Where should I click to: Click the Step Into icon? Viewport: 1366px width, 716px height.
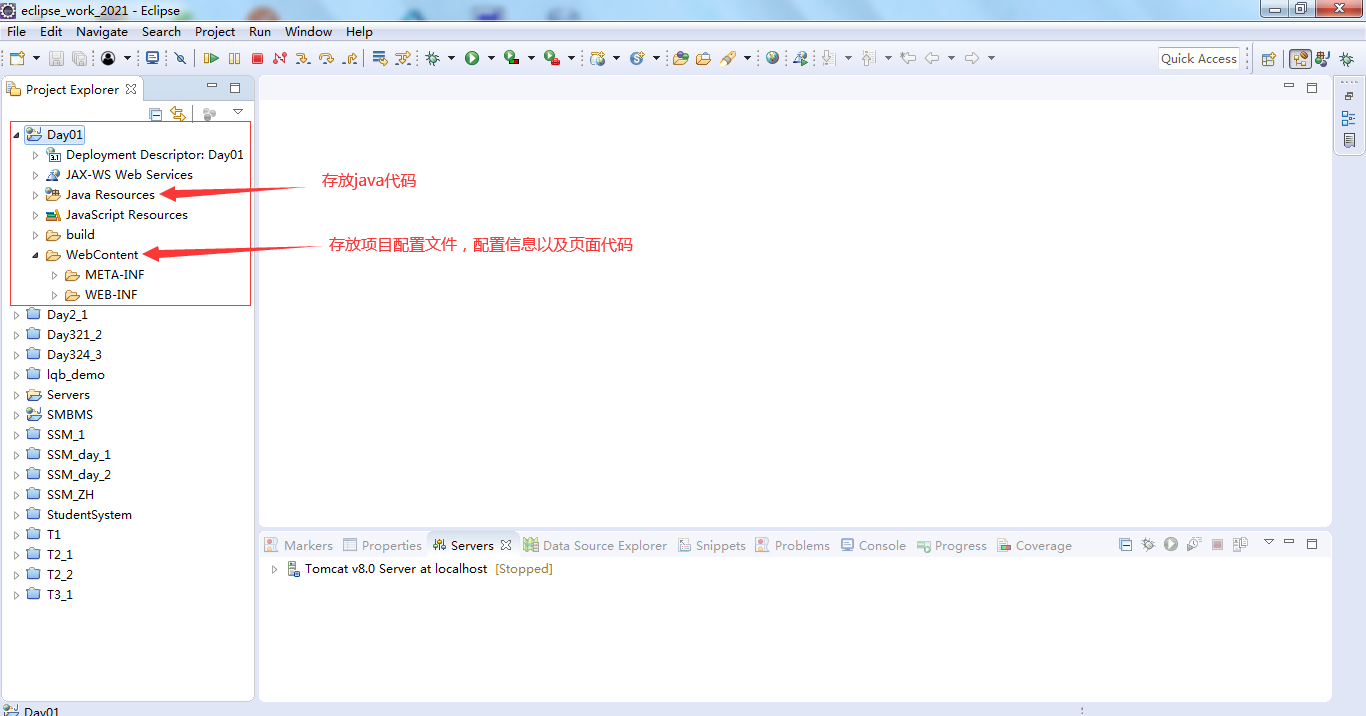(x=302, y=58)
